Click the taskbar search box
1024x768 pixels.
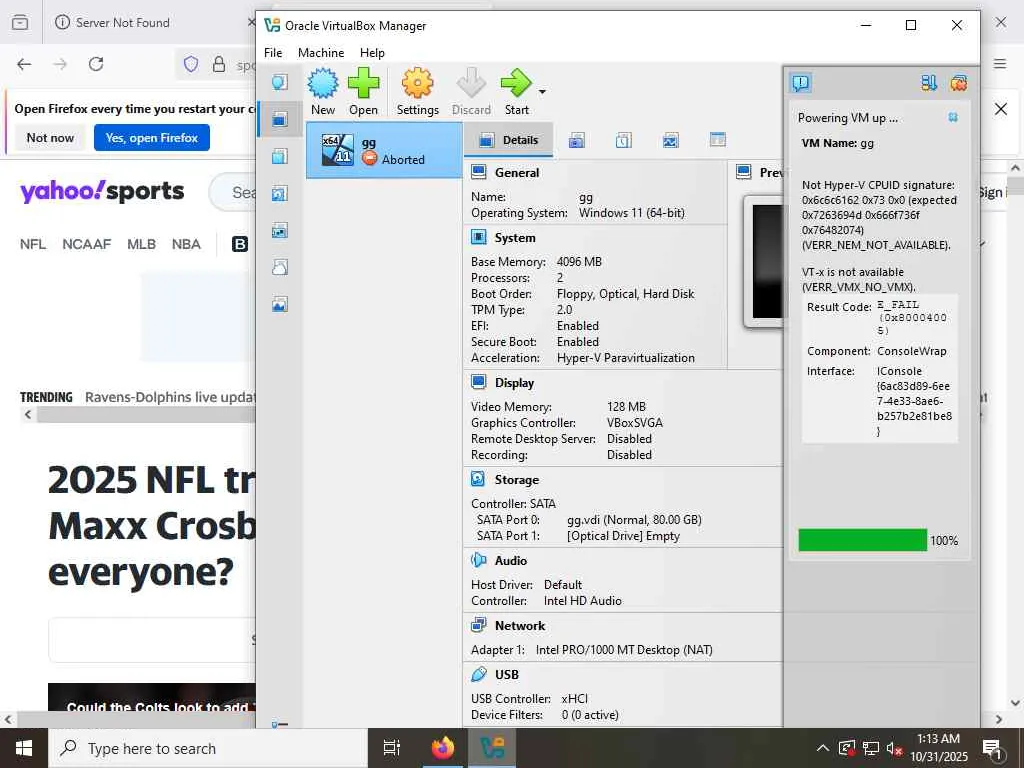pyautogui.click(x=208, y=748)
